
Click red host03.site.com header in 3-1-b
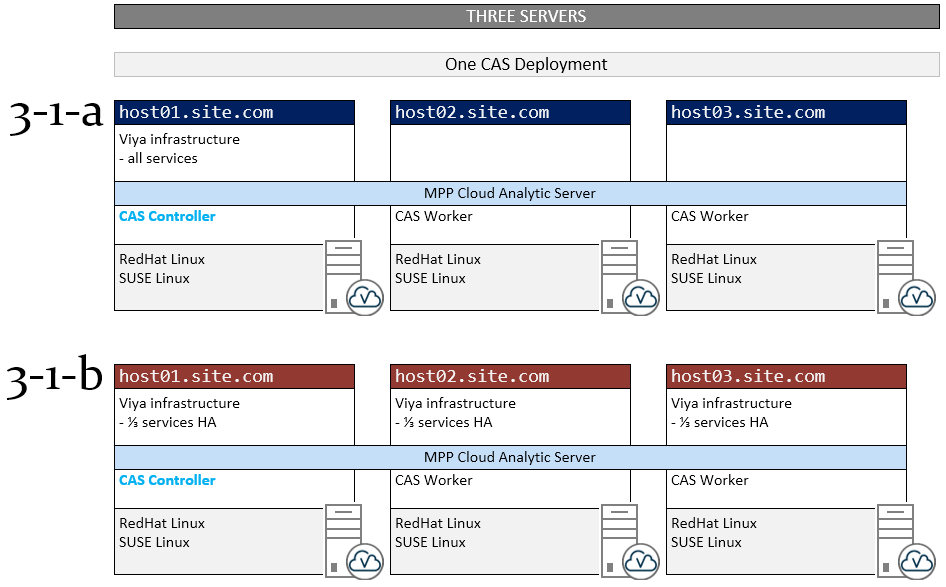(786, 376)
